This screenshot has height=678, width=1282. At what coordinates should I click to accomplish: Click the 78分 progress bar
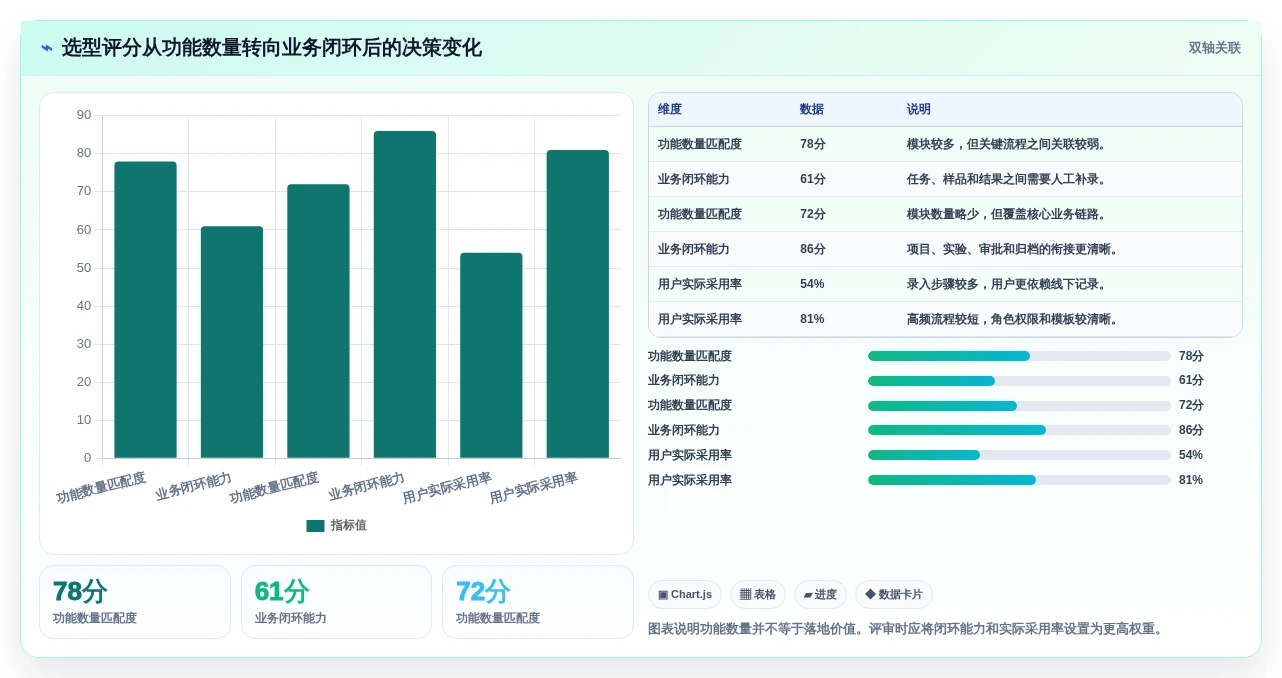[x=1019, y=356]
